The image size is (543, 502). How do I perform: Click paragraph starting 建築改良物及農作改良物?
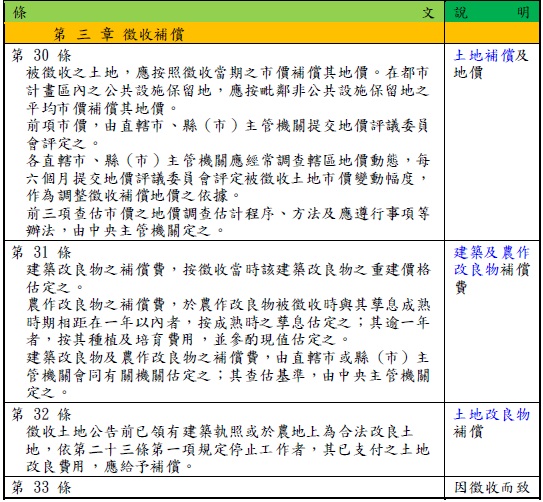coord(228,375)
